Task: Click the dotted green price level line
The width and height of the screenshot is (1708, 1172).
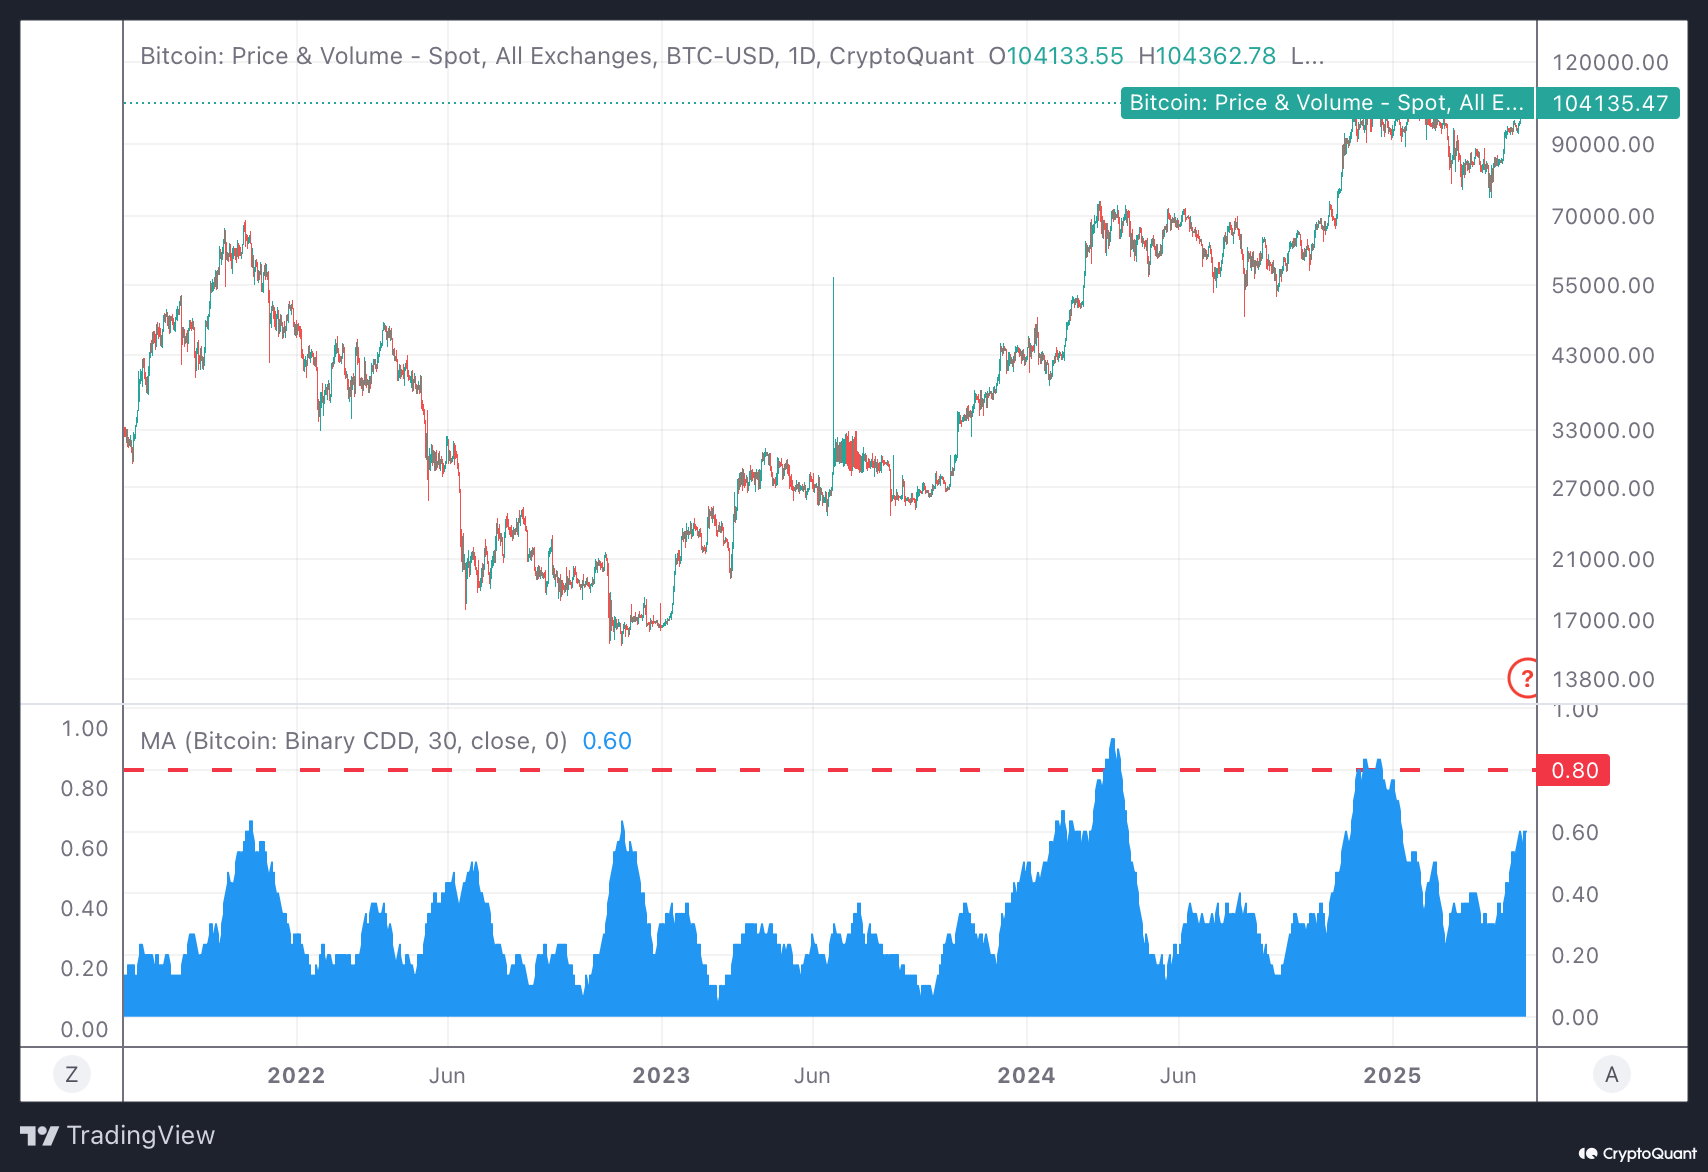Action: [x=600, y=101]
